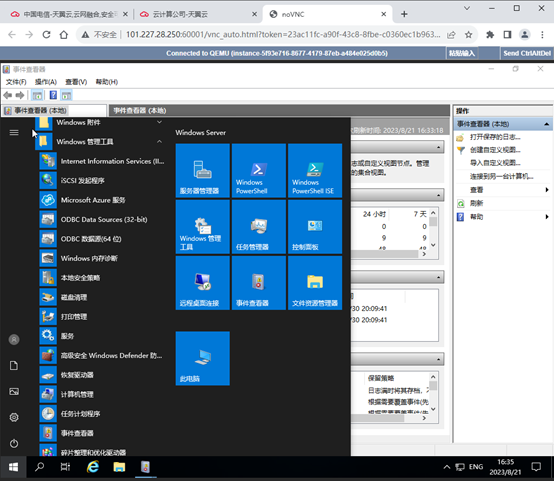The width and height of the screenshot is (554, 481).
Task: Show hidden system tray icons
Action: [447, 467]
